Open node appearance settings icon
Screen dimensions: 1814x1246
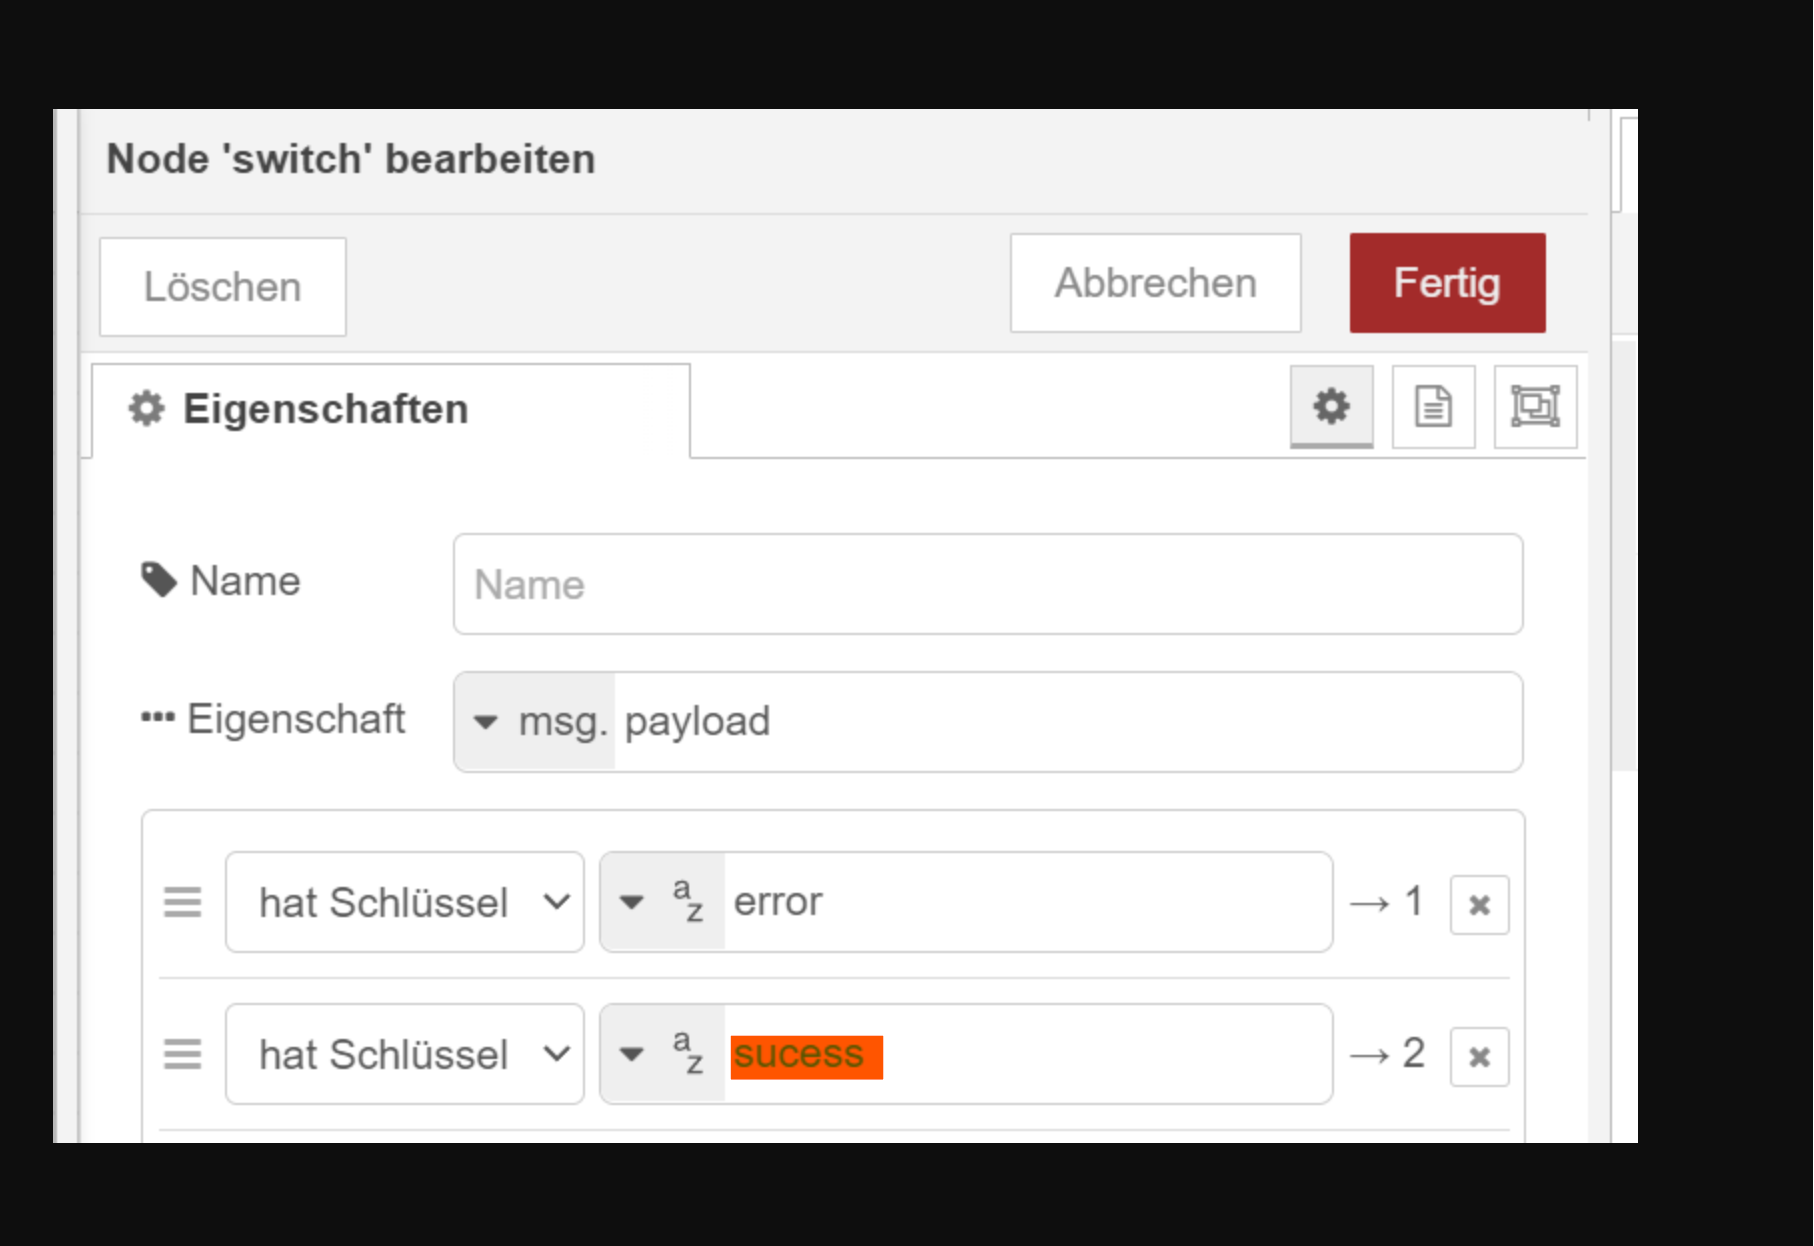pos(1535,407)
